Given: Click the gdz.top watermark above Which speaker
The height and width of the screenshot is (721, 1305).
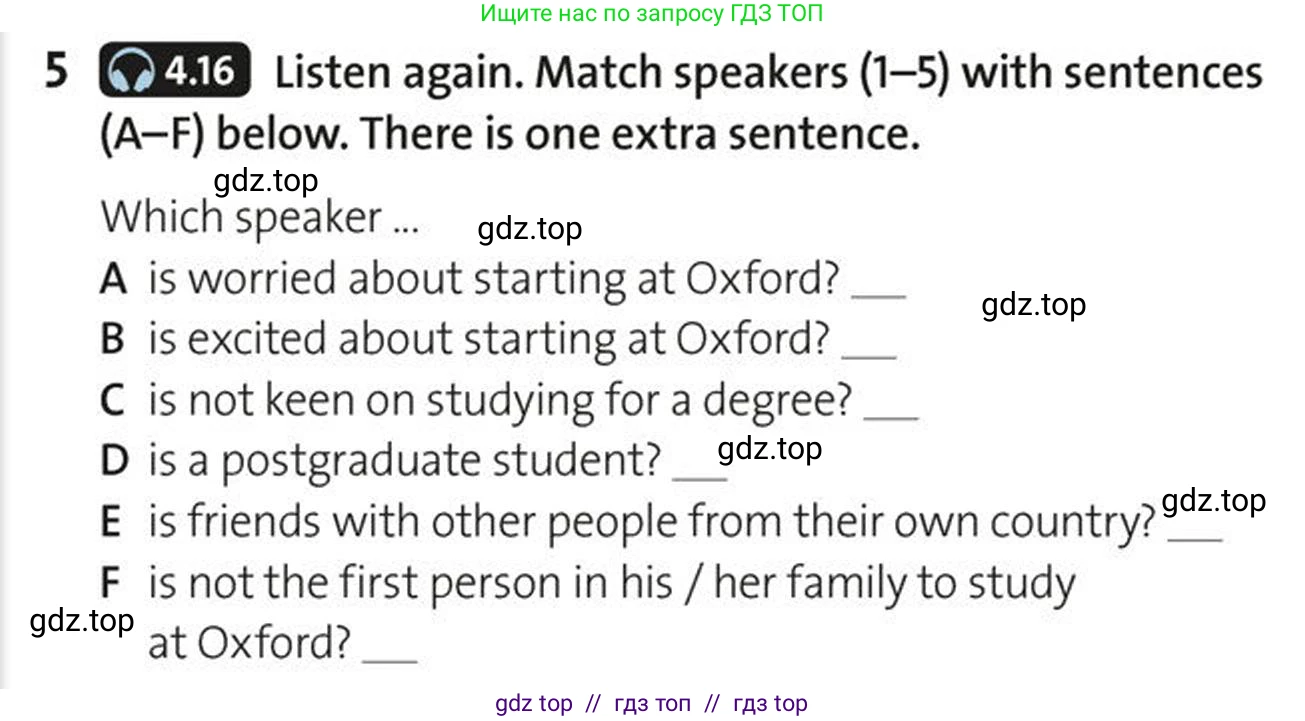Looking at the screenshot, I should coord(266,181).
